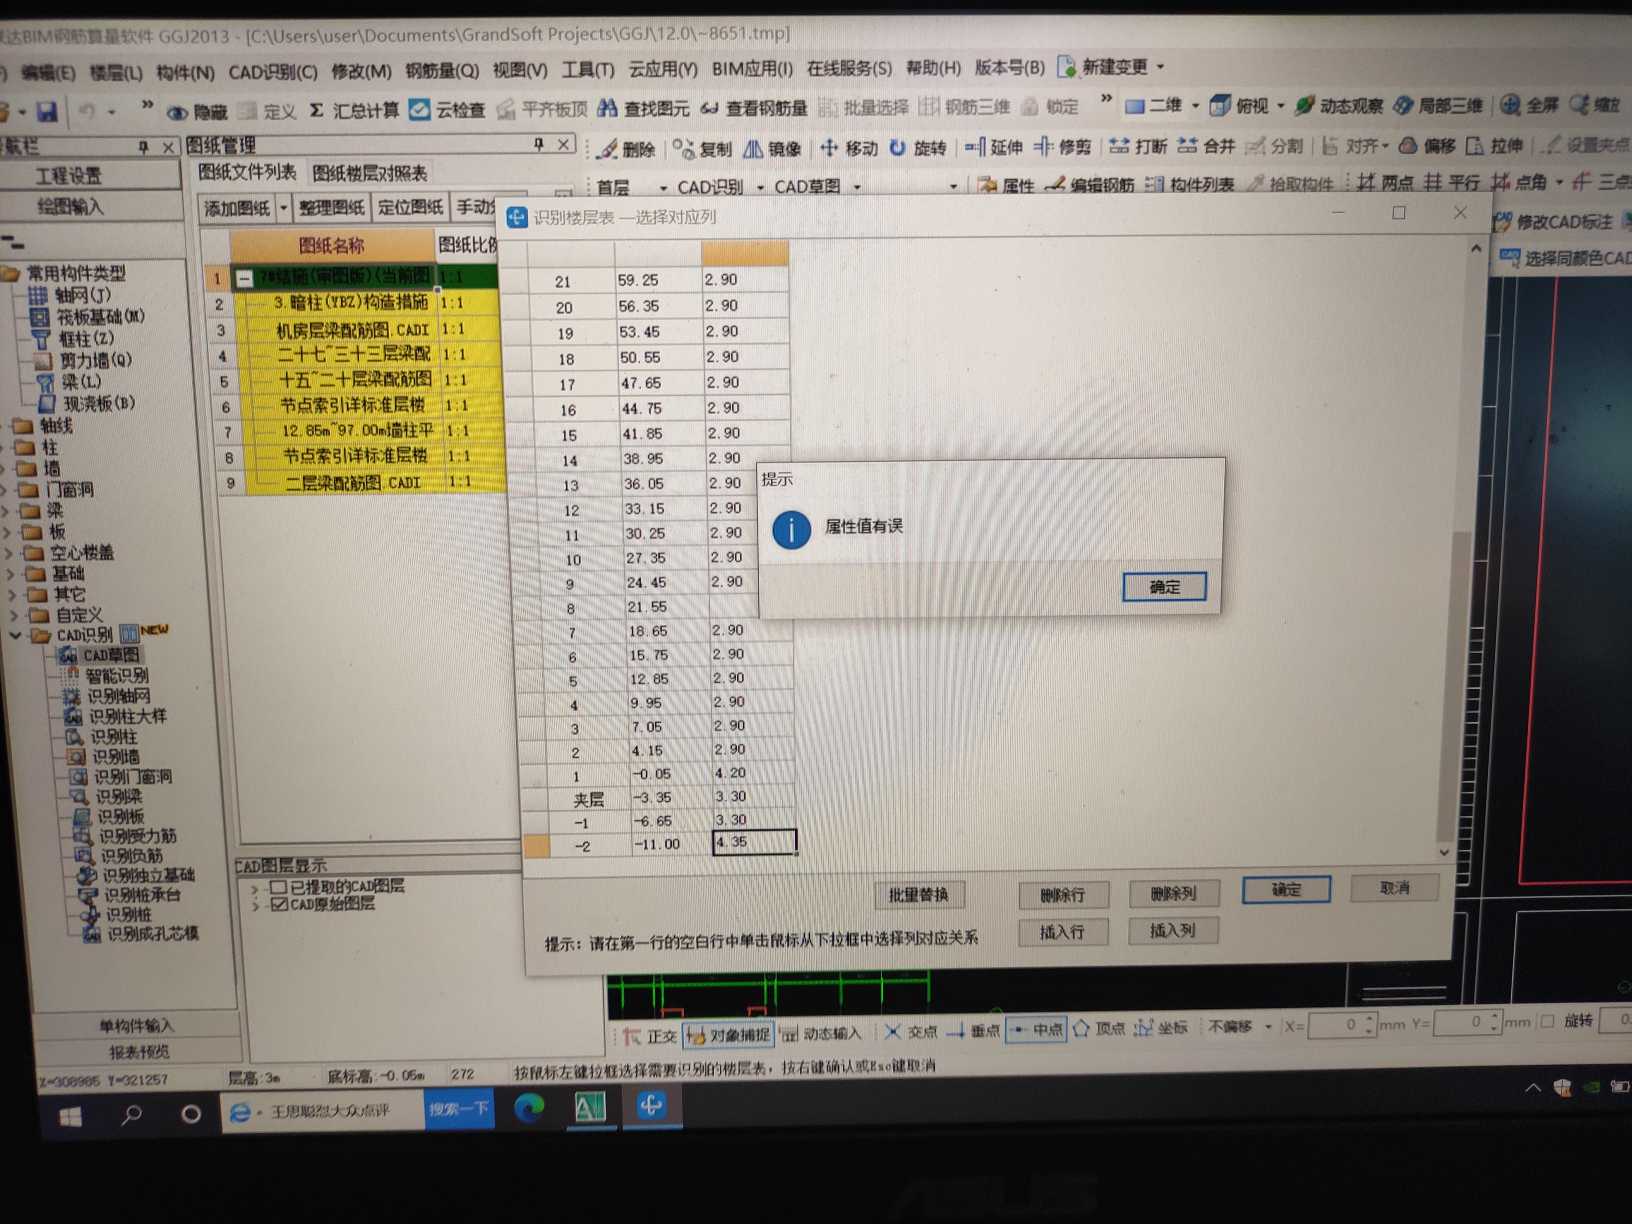The height and width of the screenshot is (1224, 1632).
Task: Open 属性 properties panel
Action: click(1005, 185)
